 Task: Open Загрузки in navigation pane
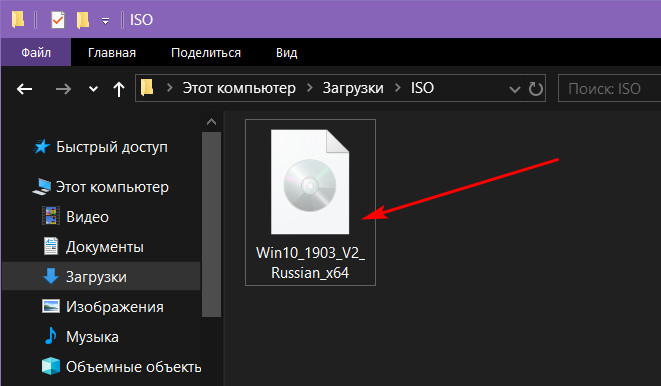click(96, 277)
